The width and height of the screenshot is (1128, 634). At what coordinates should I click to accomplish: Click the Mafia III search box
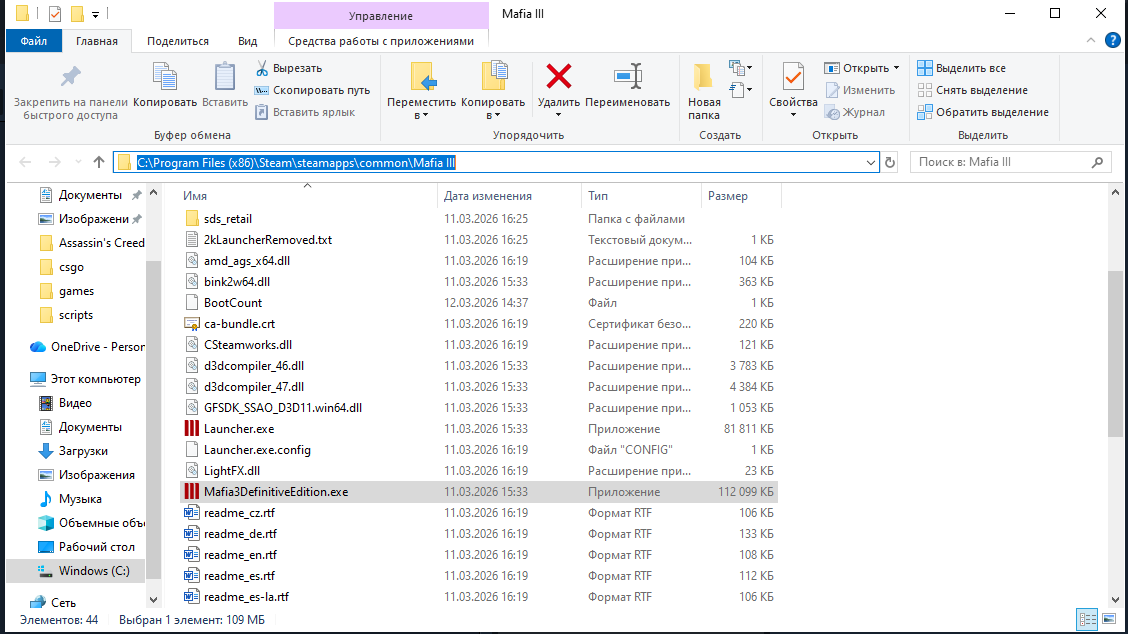(x=1010, y=162)
